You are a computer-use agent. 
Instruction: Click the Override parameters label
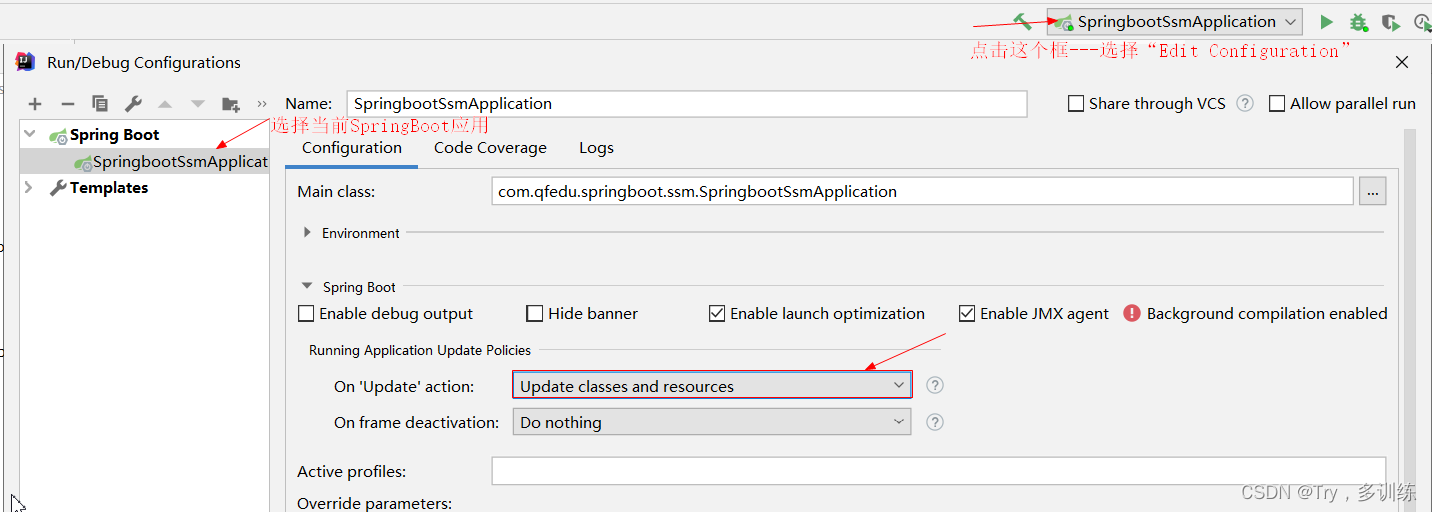pyautogui.click(x=375, y=503)
